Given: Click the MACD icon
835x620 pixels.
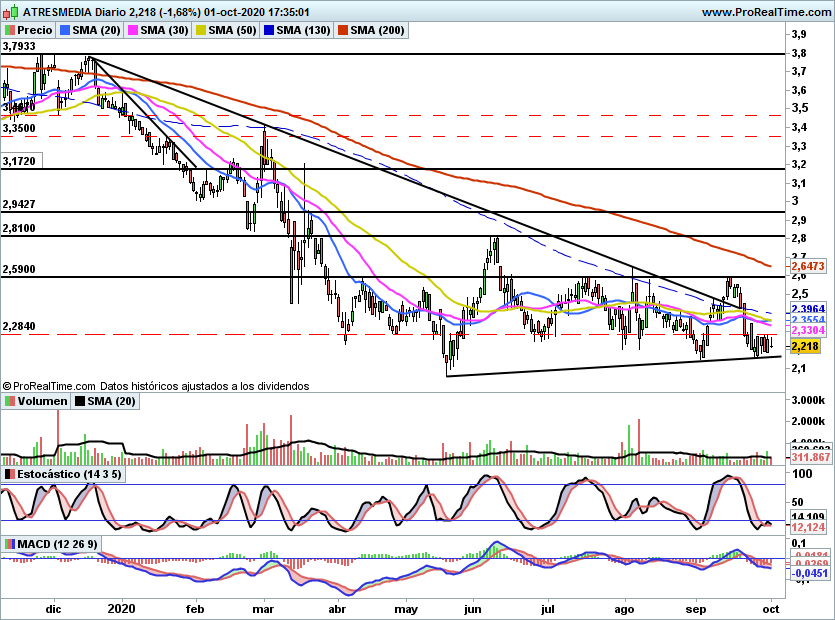Looking at the screenshot, I should pyautogui.click(x=10, y=544).
